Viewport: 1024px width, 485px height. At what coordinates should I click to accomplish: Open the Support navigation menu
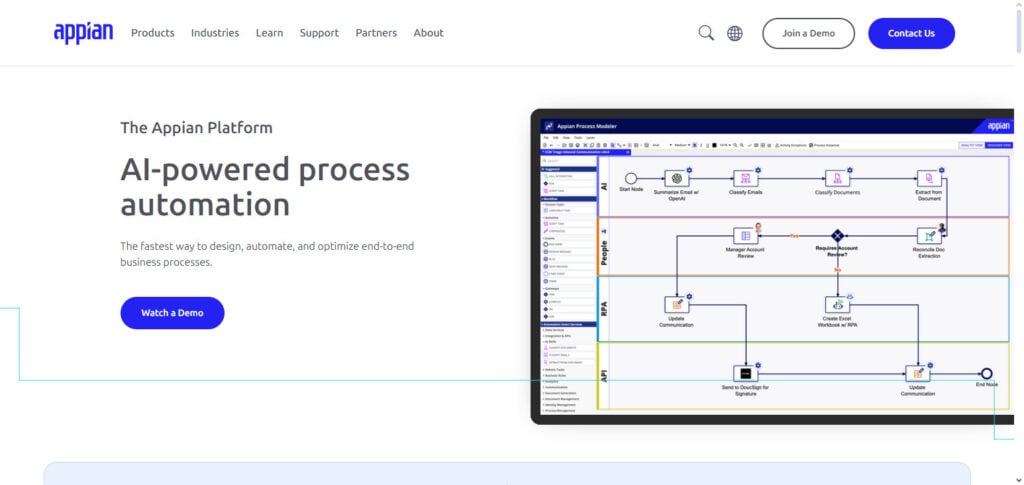[319, 33]
